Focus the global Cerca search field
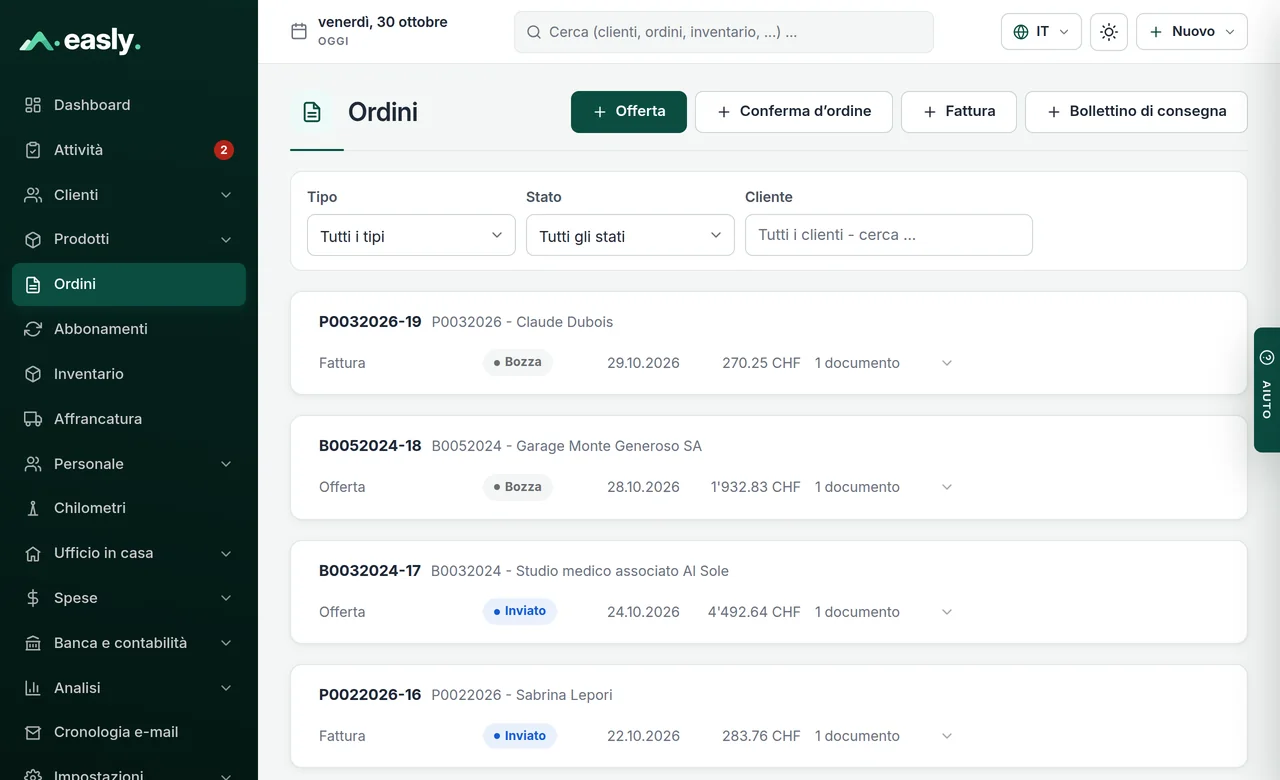The height and width of the screenshot is (780, 1280). point(724,32)
